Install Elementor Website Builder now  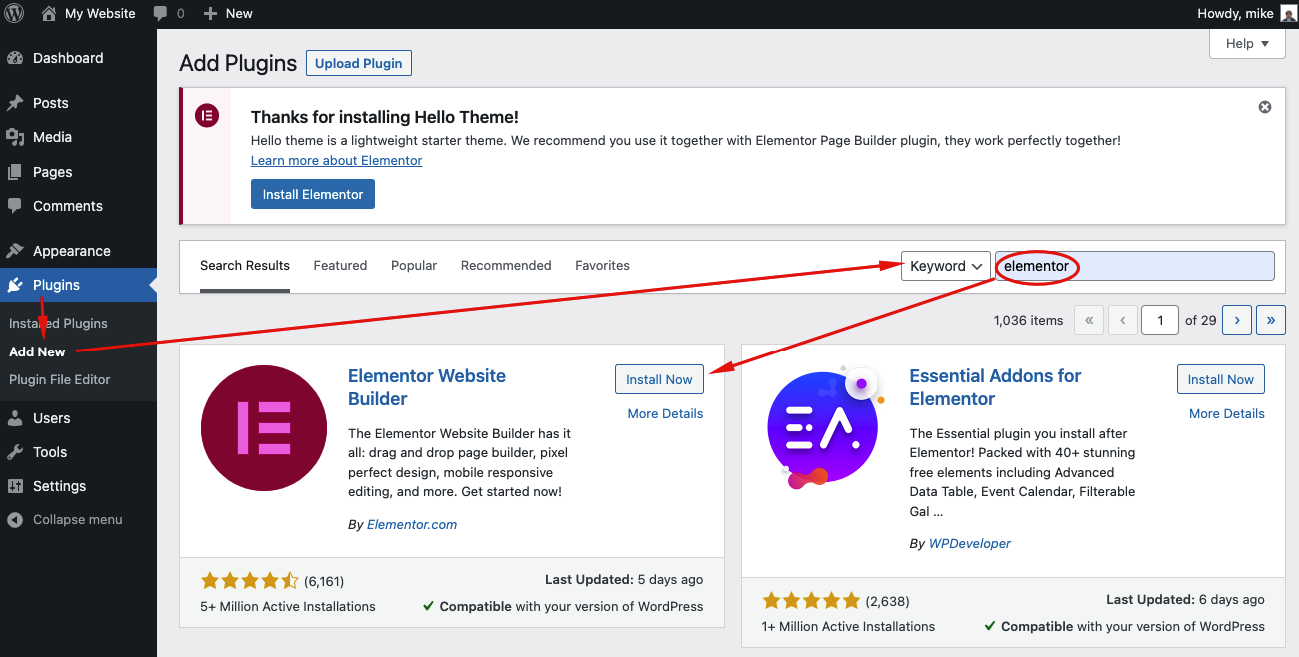[659, 379]
